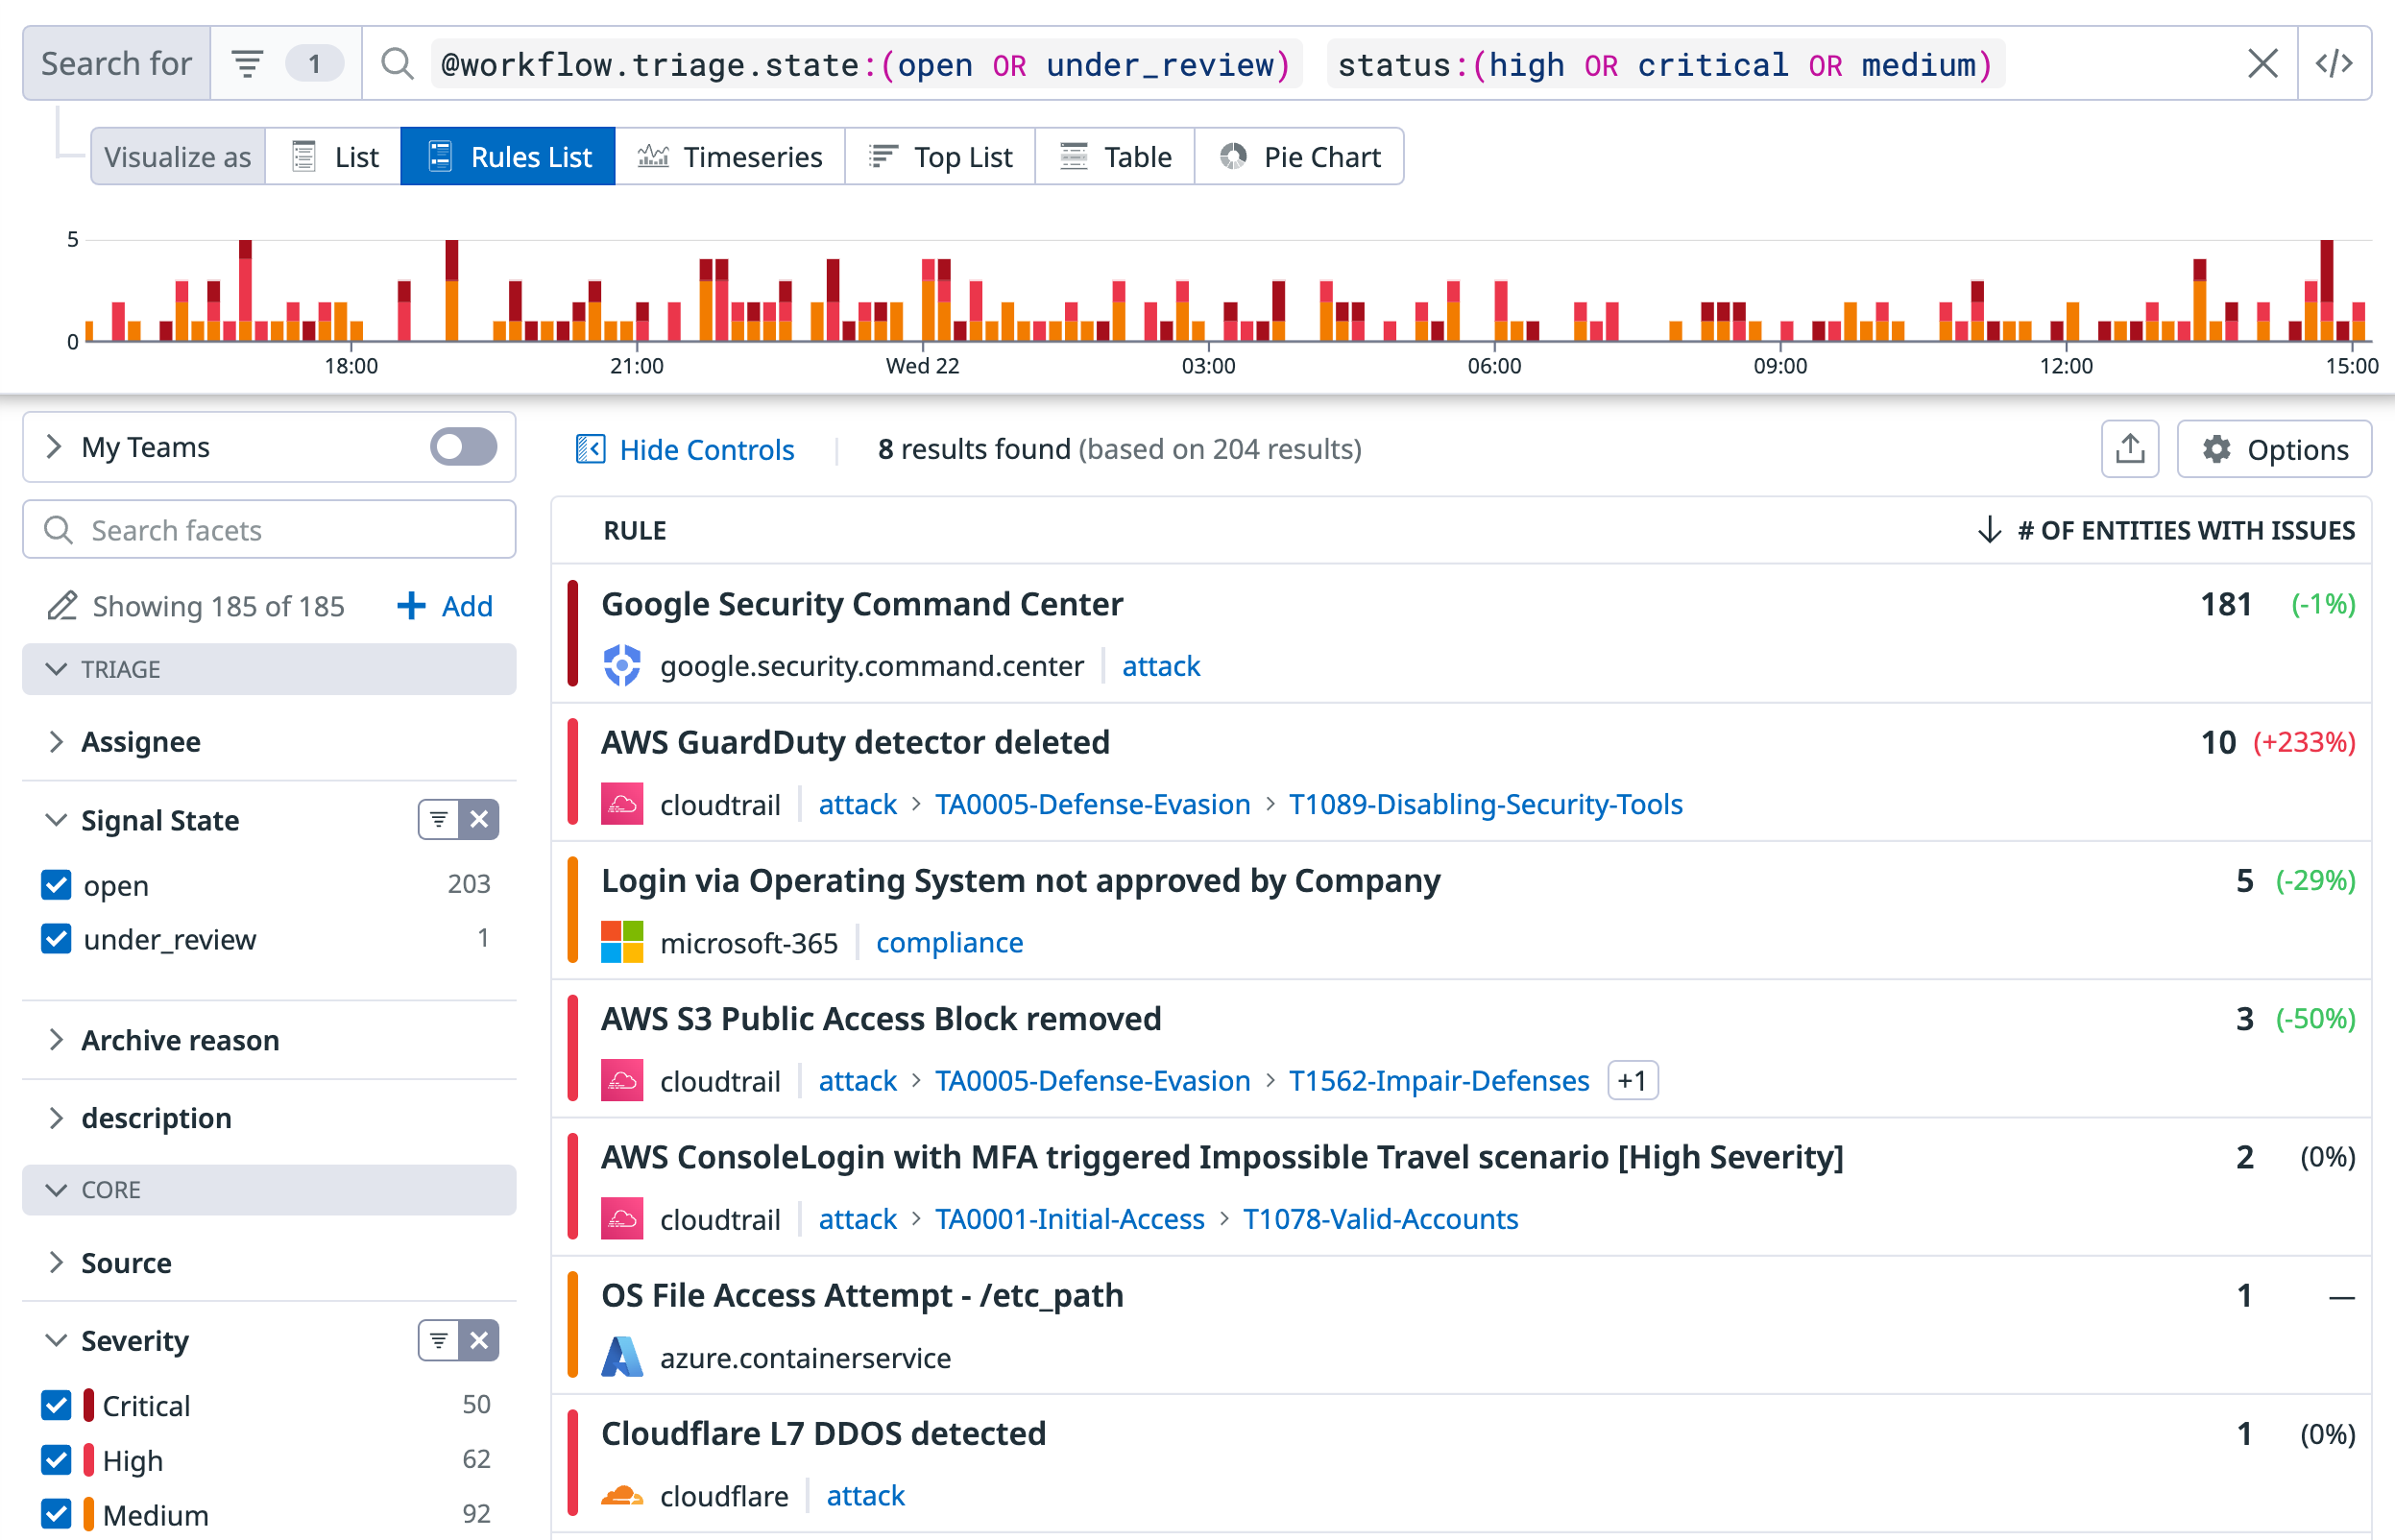Expand the My Teams chevron
Screen dimensions: 2395x1540
(54, 446)
